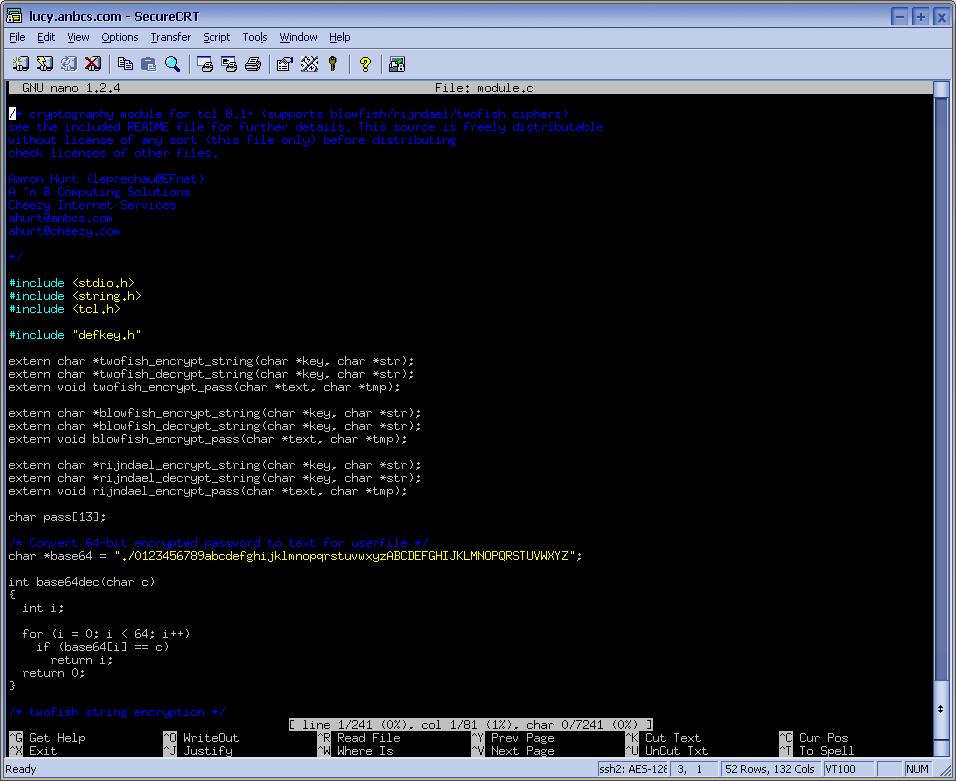Click the small arrow control at scrollbar bottom
The image size is (956, 781).
[941, 709]
